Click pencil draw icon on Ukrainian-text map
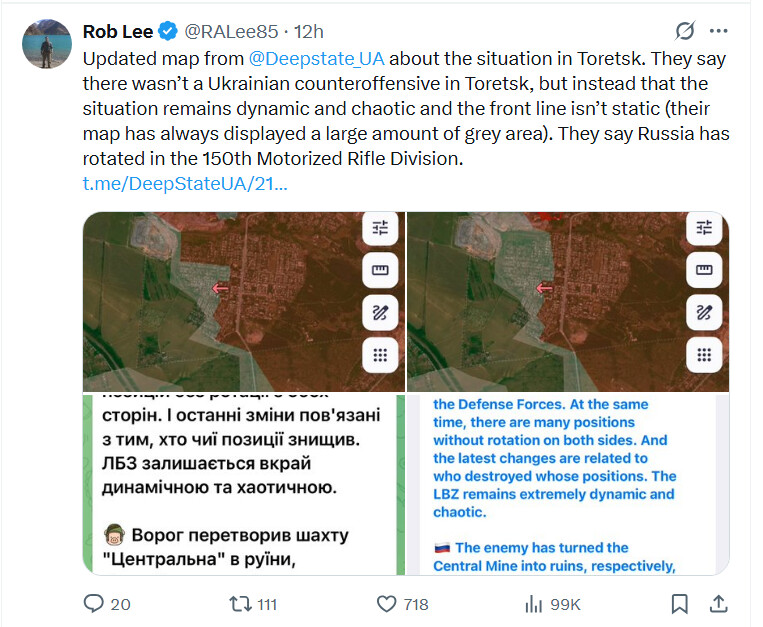The width and height of the screenshot is (763, 627). pos(379,312)
